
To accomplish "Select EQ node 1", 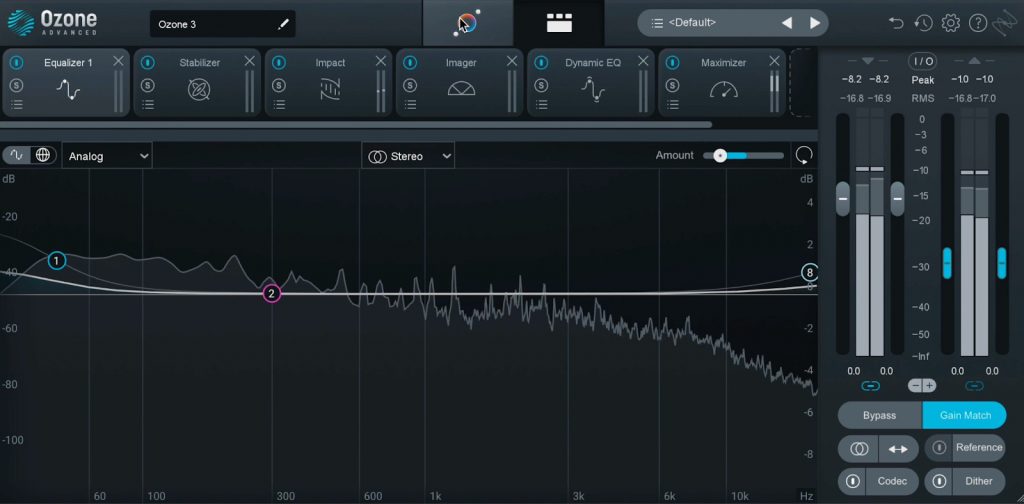I will 57,261.
